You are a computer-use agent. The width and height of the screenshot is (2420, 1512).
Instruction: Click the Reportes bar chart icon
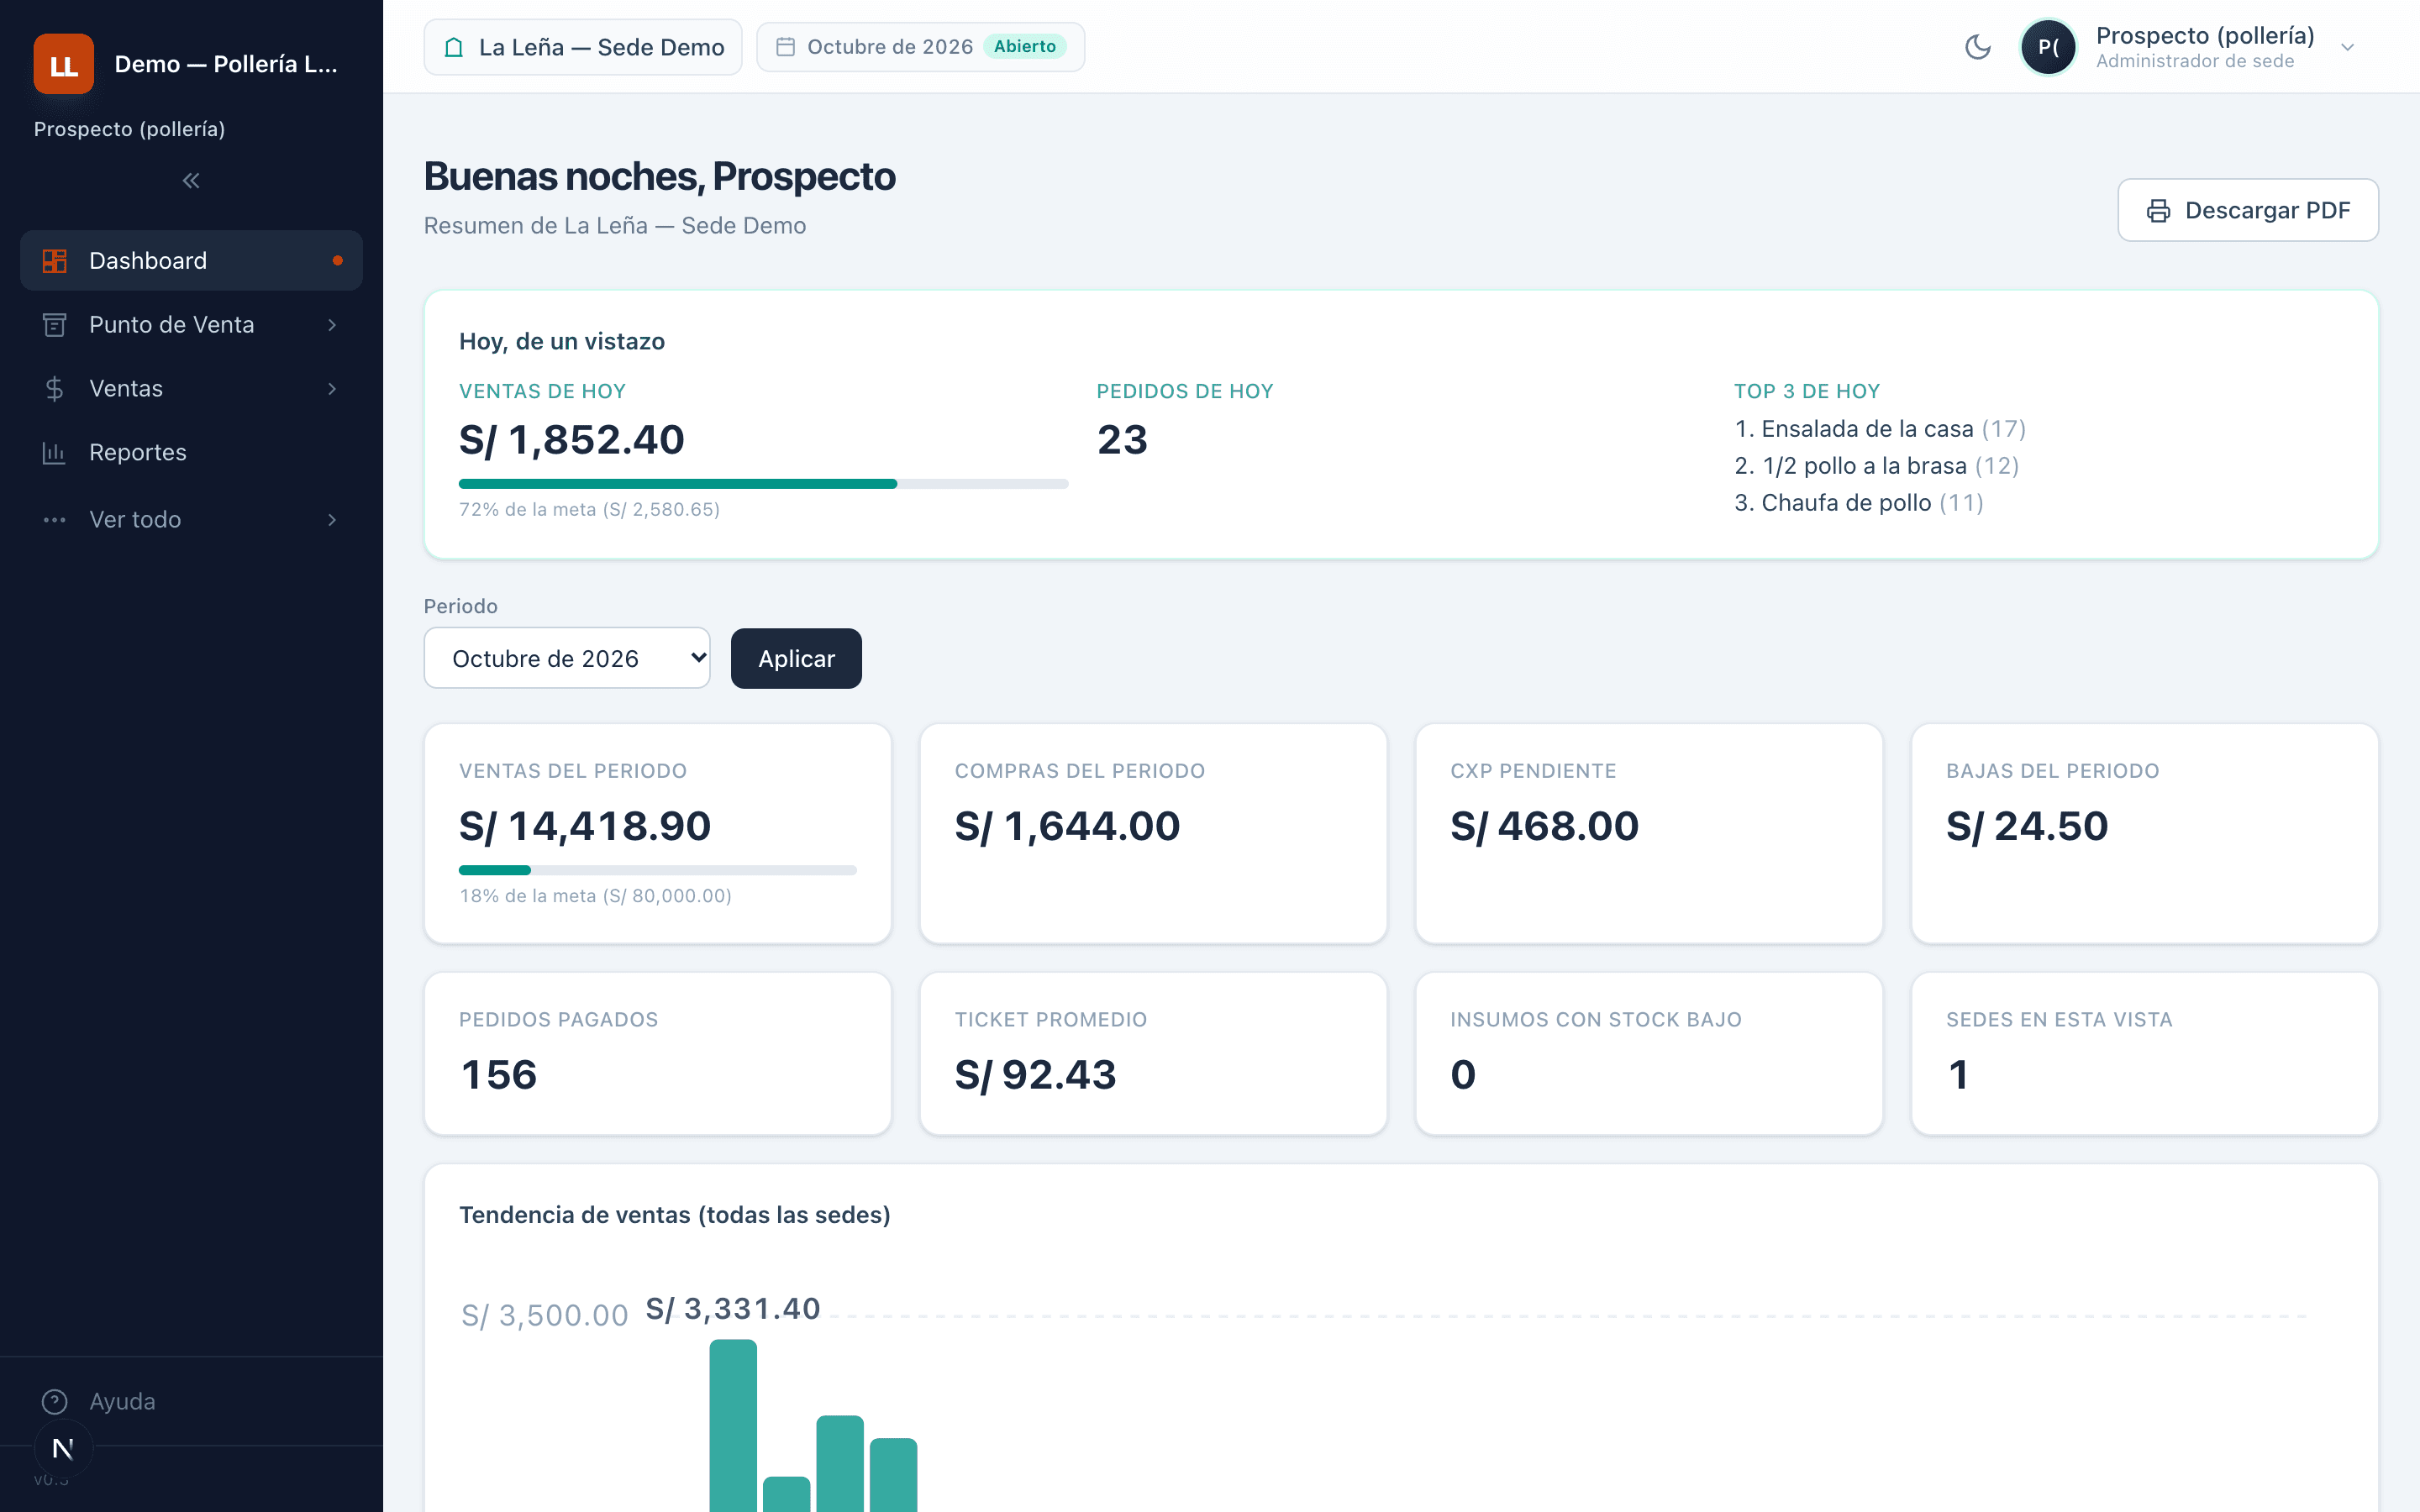pos(55,453)
